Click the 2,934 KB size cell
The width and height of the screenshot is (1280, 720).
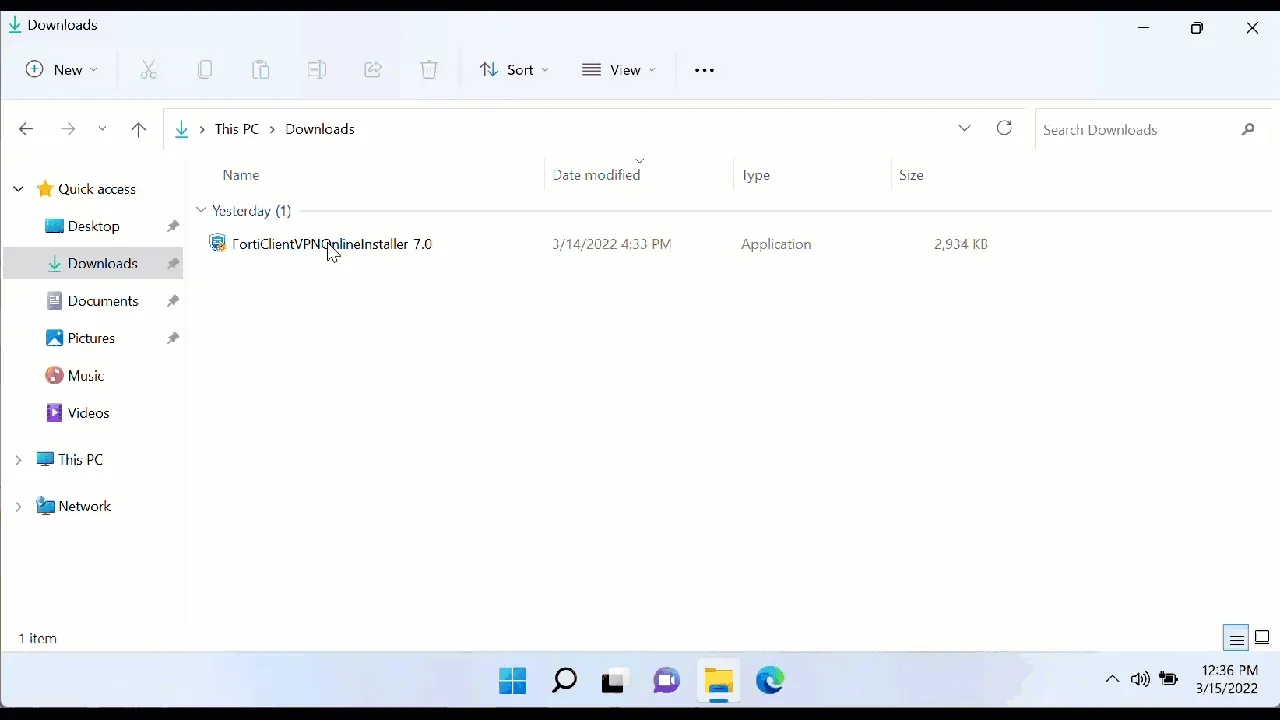[961, 244]
